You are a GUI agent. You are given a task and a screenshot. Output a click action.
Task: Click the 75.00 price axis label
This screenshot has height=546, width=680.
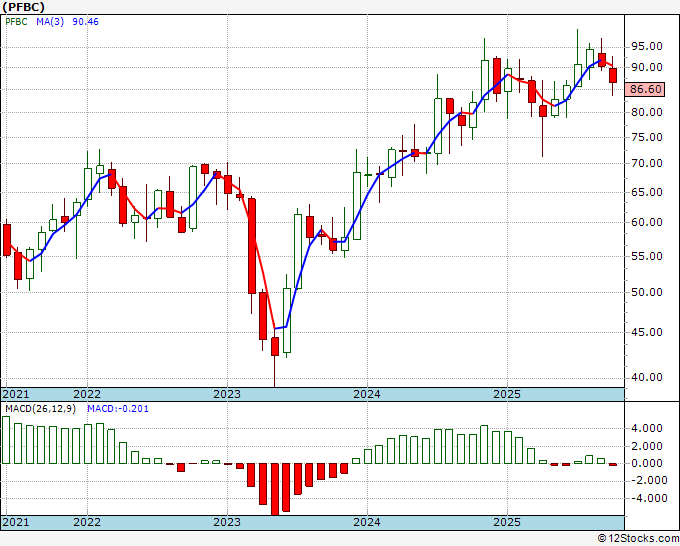pyautogui.click(x=646, y=137)
